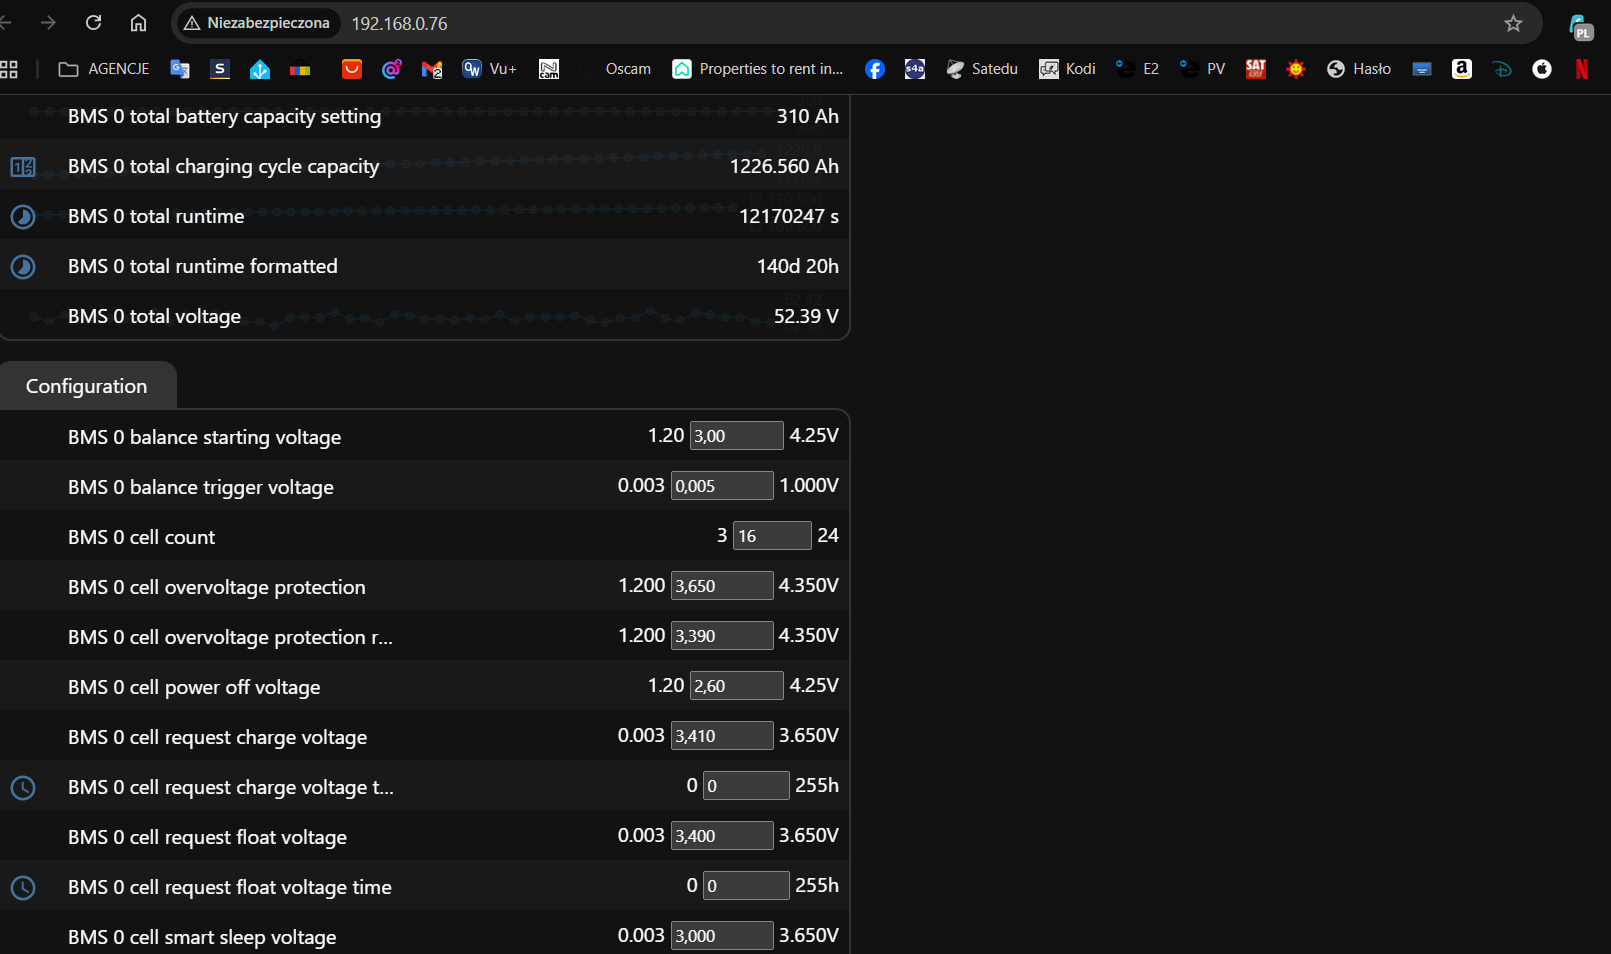Click clock icon beside request float voltage time
Image resolution: width=1611 pixels, height=954 pixels.
23,888
